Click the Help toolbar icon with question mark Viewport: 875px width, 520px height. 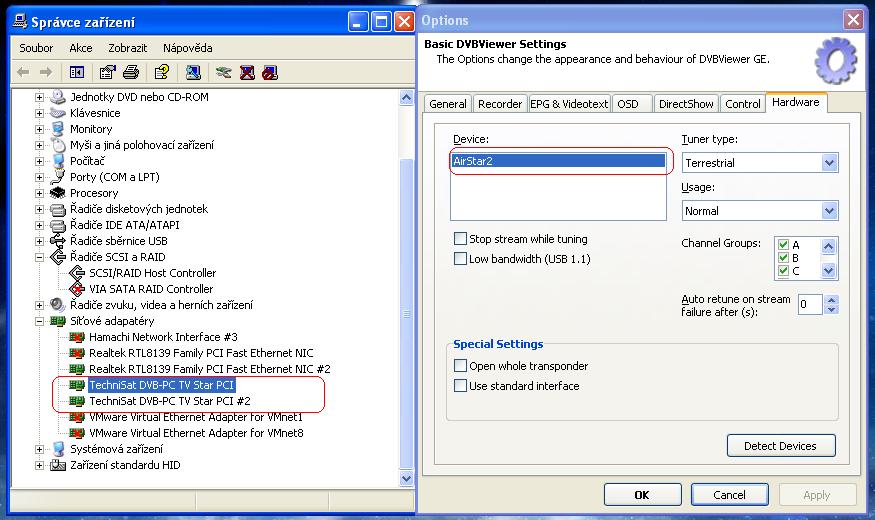162,72
